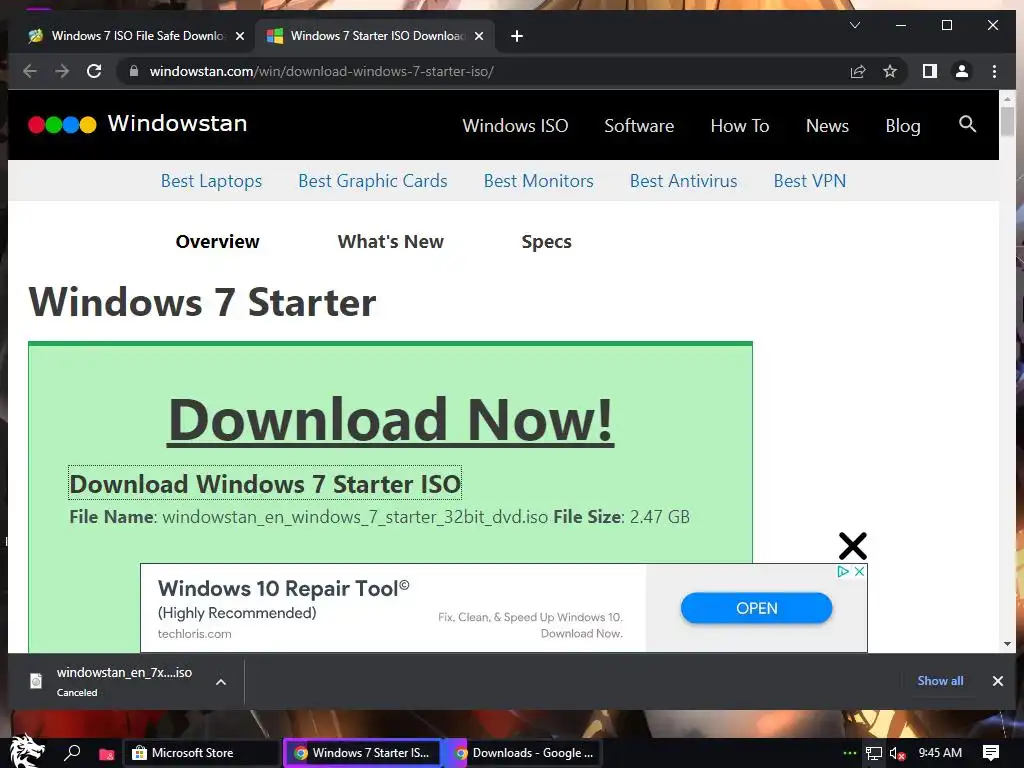Open the Chrome profile menu

[x=961, y=71]
